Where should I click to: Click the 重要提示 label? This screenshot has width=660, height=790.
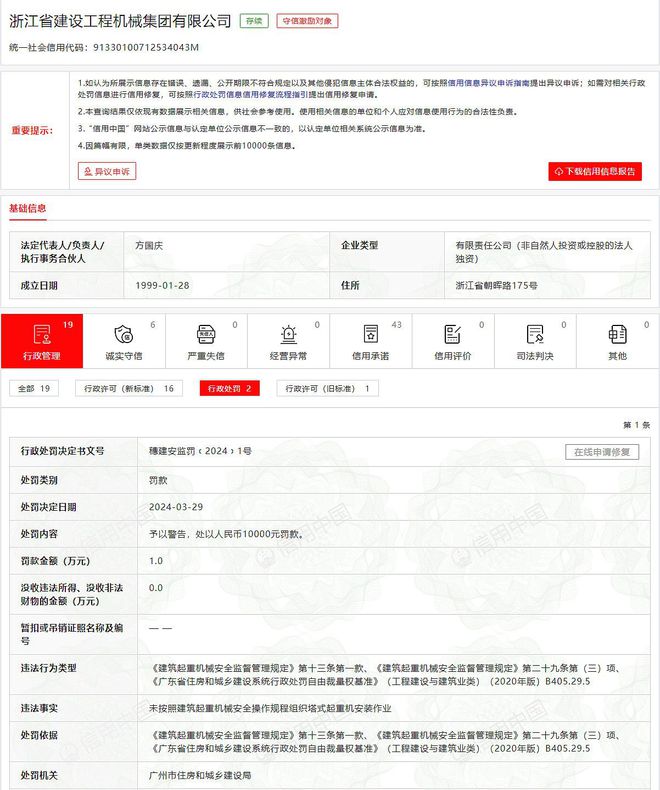point(32,130)
